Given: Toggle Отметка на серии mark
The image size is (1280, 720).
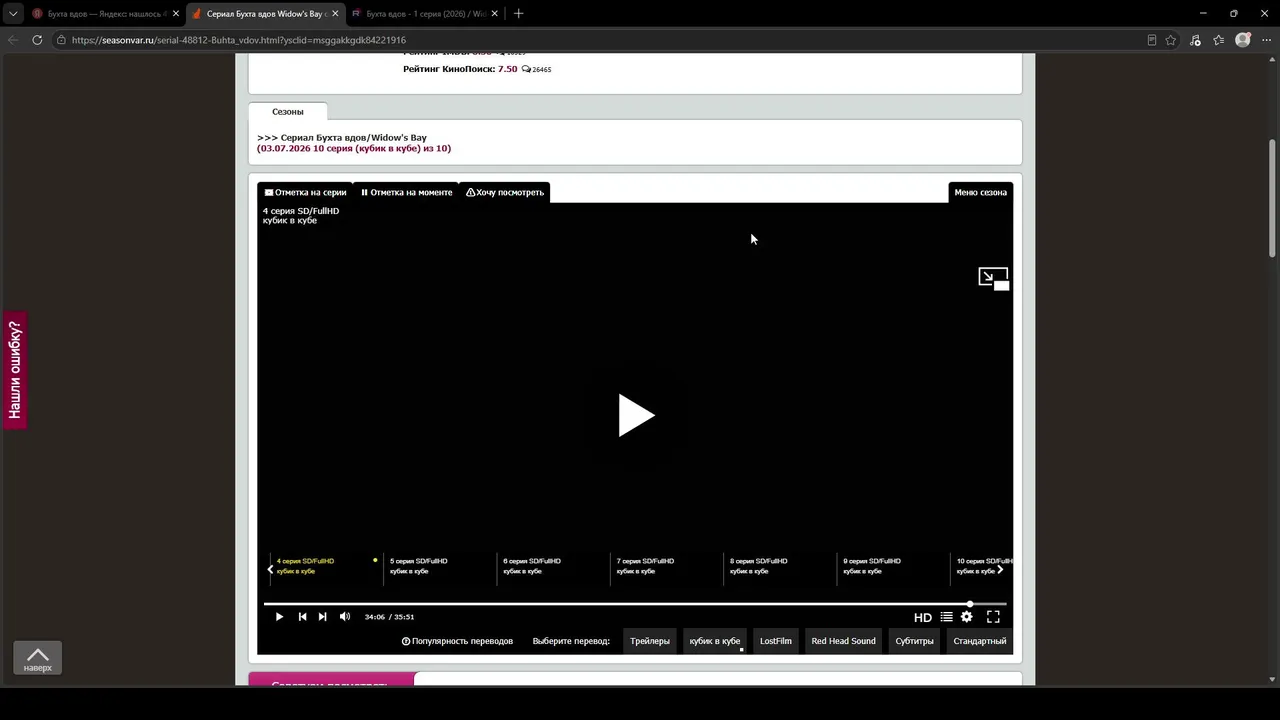Looking at the screenshot, I should tap(305, 192).
